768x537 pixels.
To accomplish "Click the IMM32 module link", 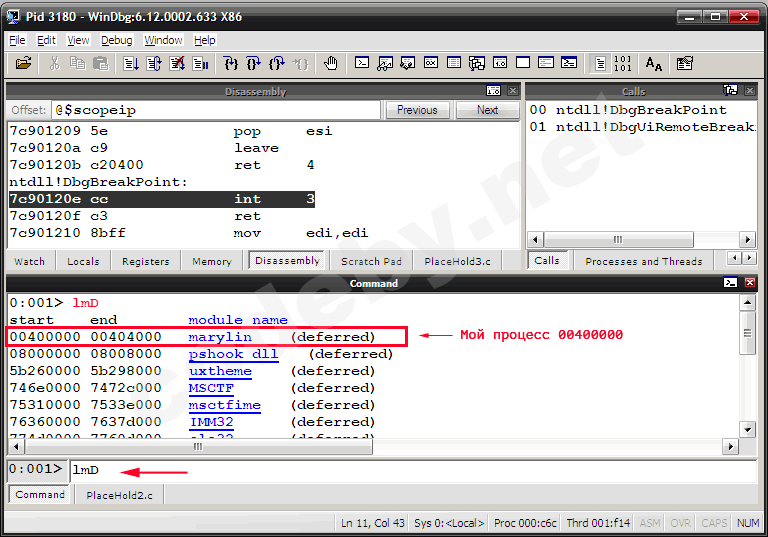I will click(211, 422).
